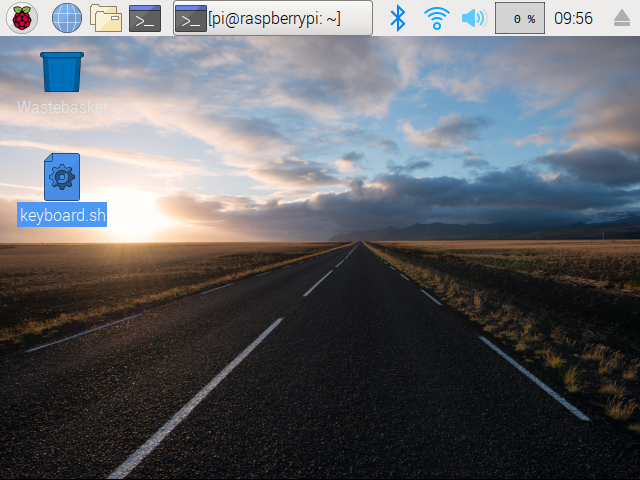The image size is (640, 480).
Task: Open the Bluetooth menu
Action: pos(398,18)
